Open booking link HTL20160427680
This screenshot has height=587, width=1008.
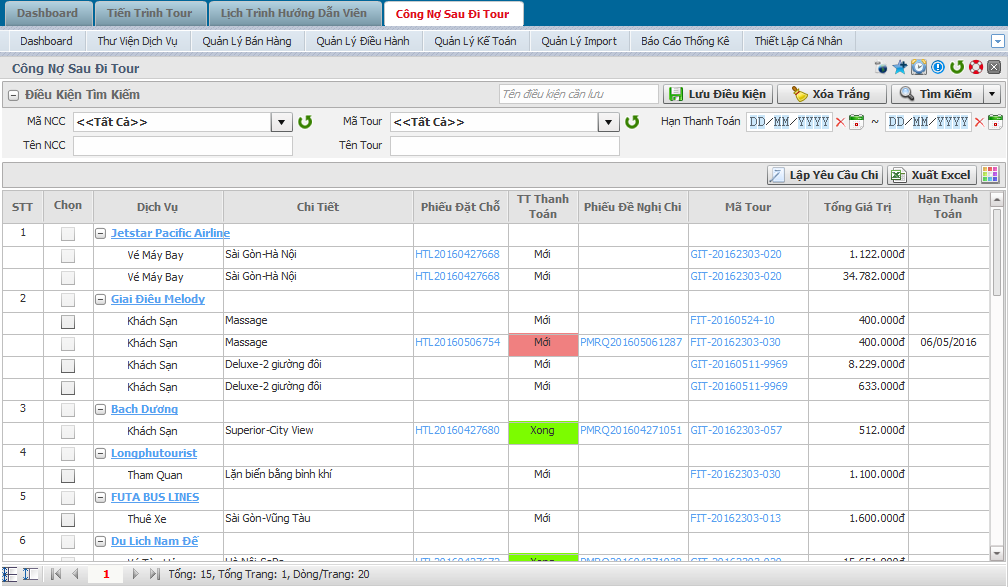[x=457, y=431]
